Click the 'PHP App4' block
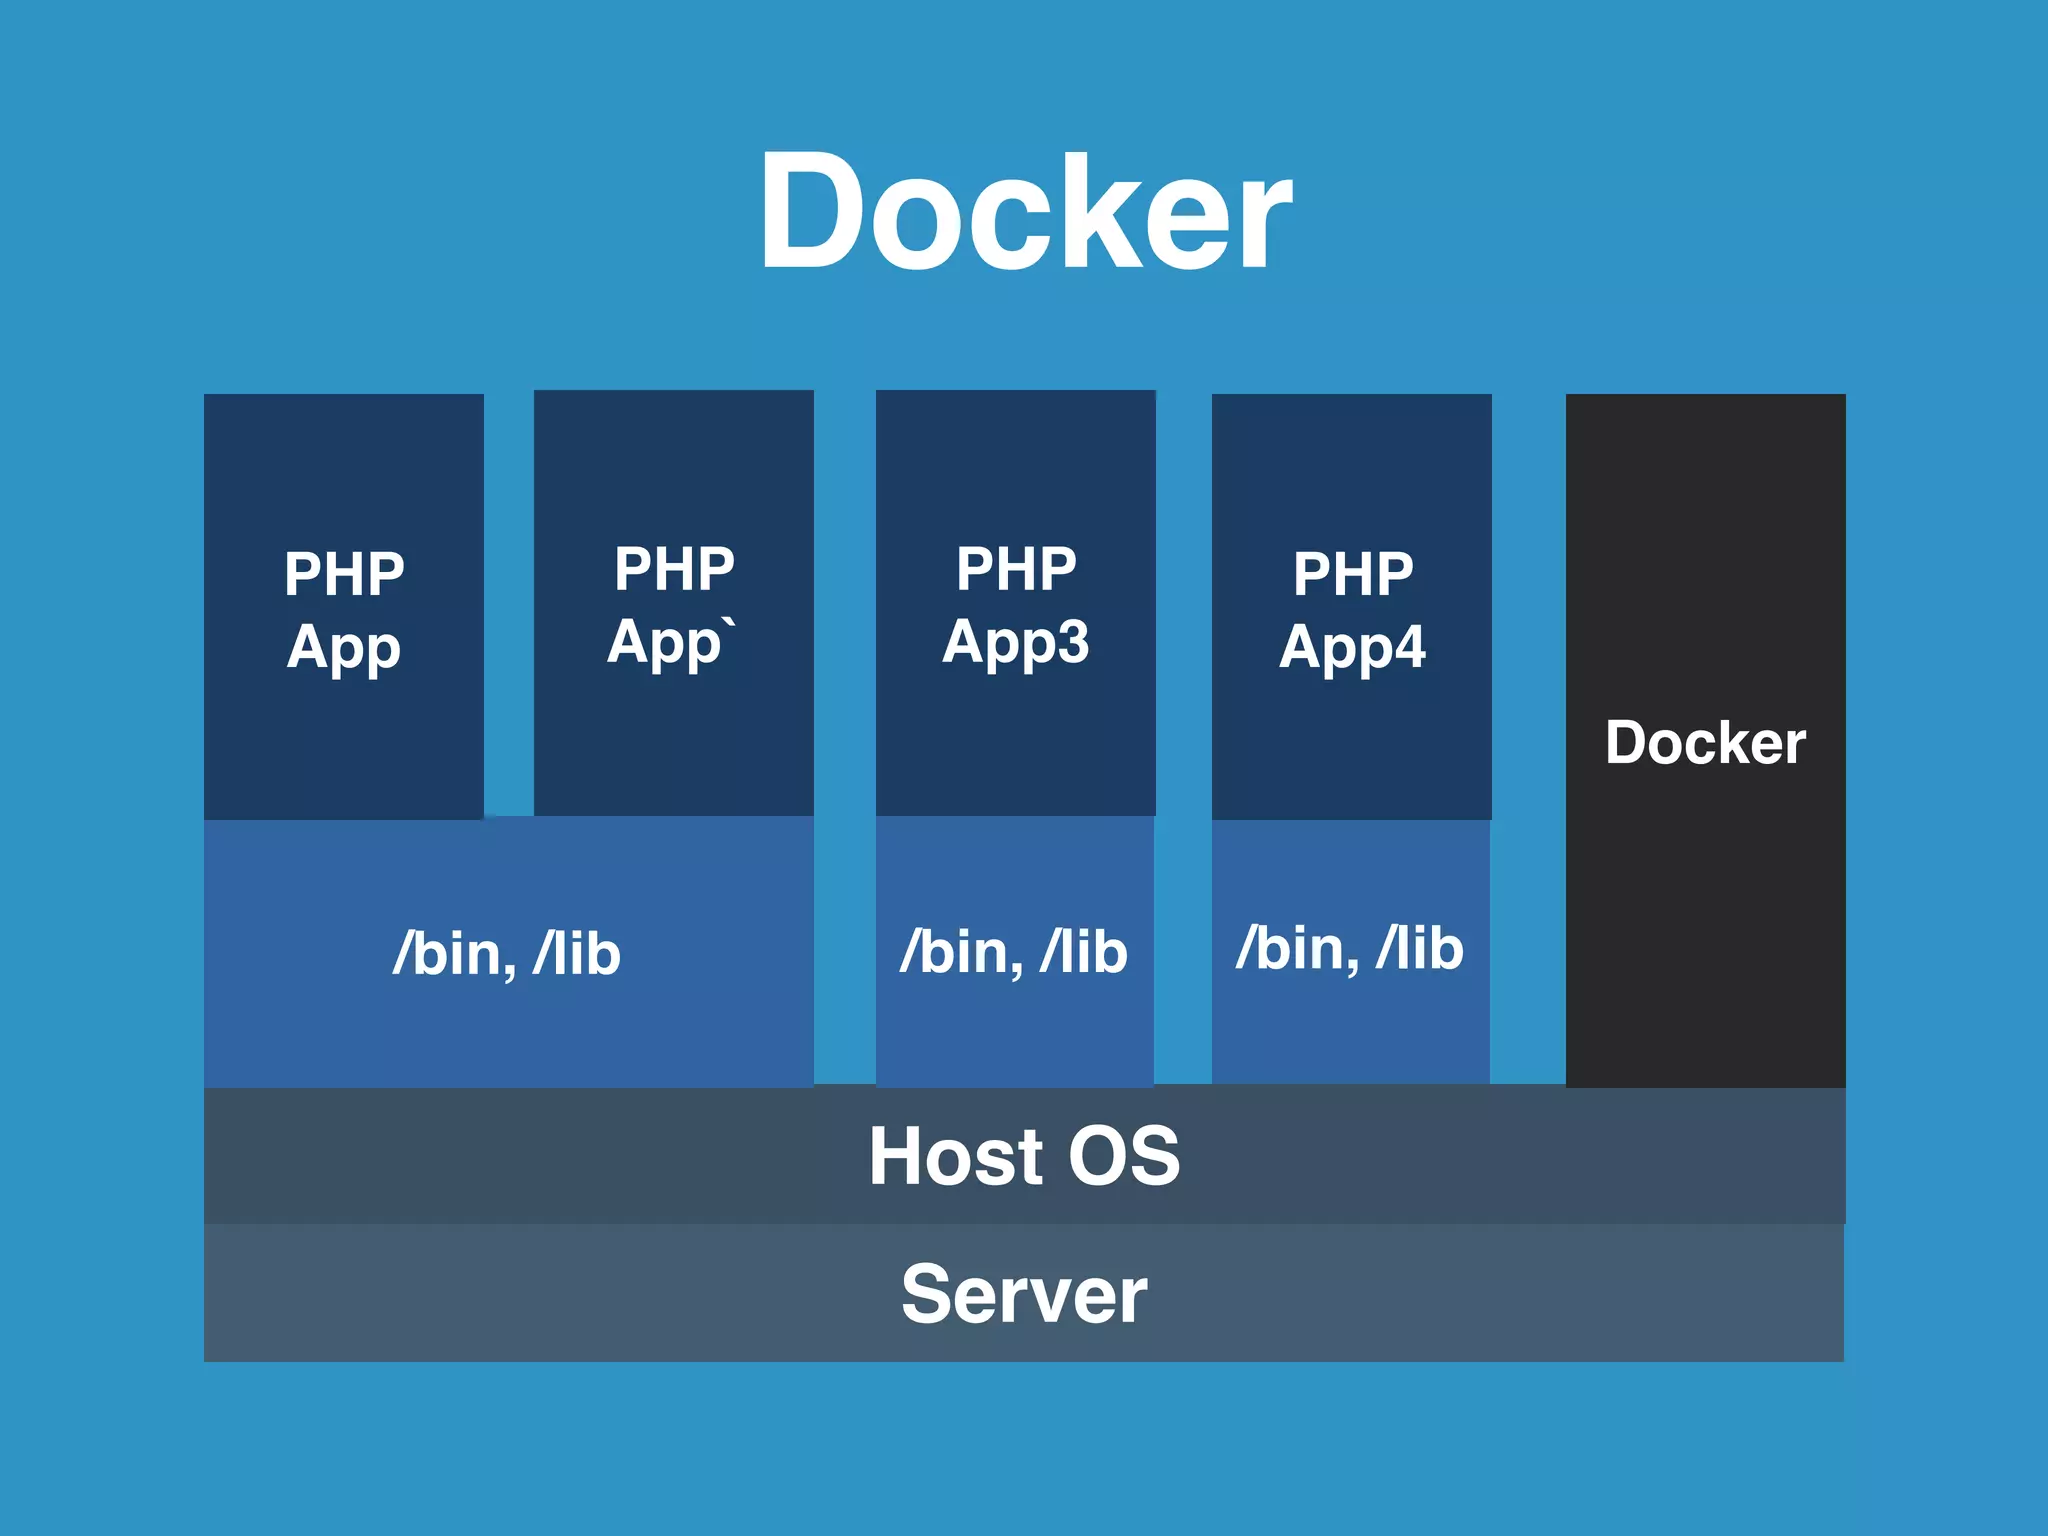 click(1352, 607)
